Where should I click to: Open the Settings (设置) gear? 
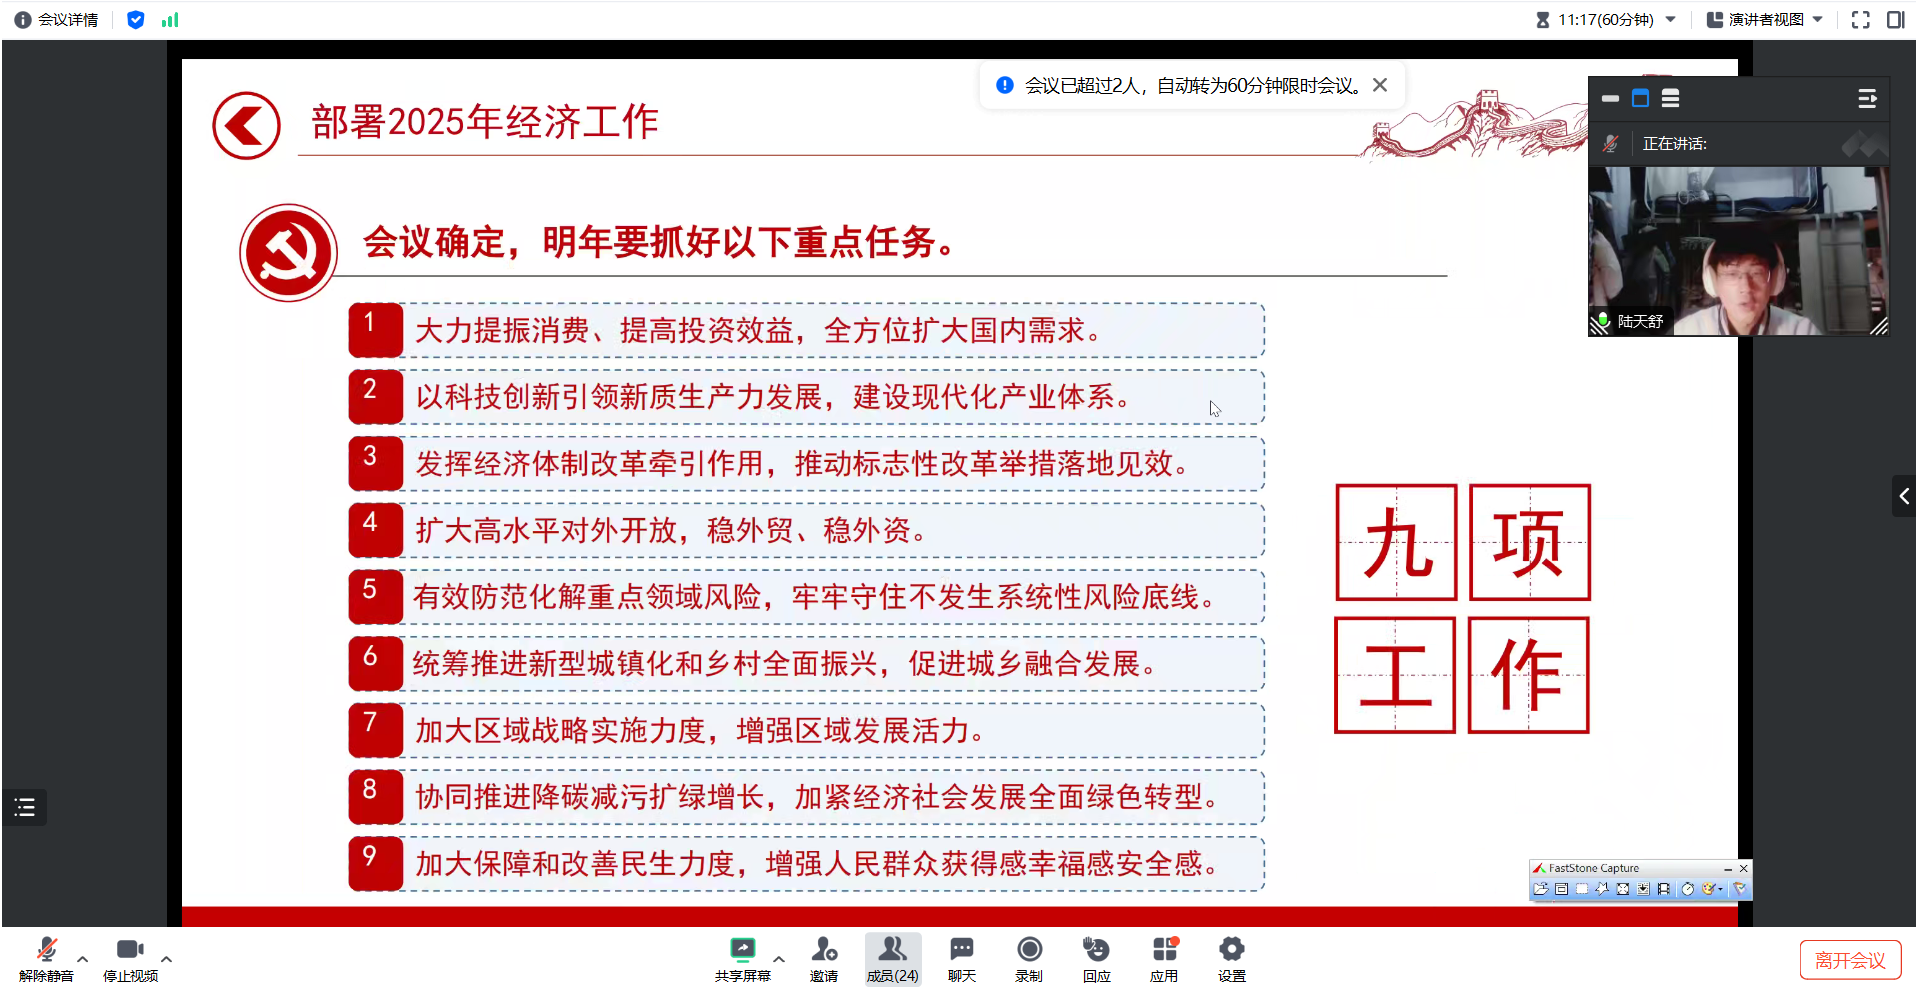click(1231, 950)
